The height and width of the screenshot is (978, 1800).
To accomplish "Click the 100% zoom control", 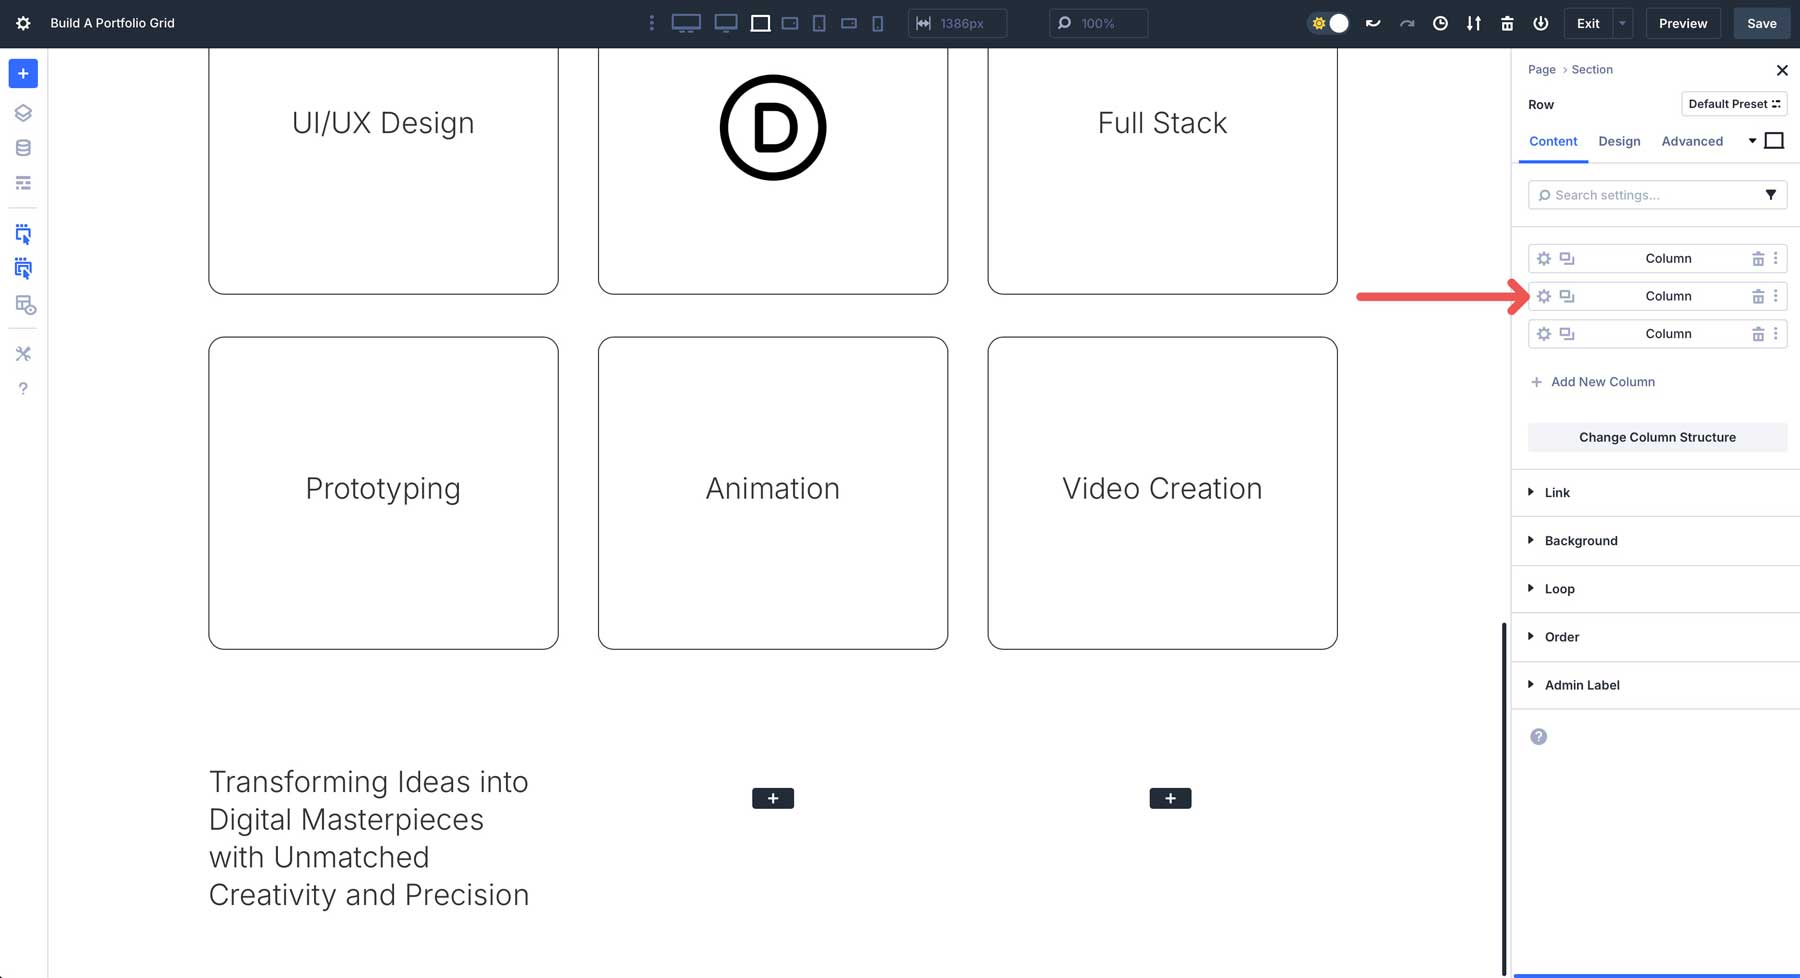I will click(x=1098, y=22).
